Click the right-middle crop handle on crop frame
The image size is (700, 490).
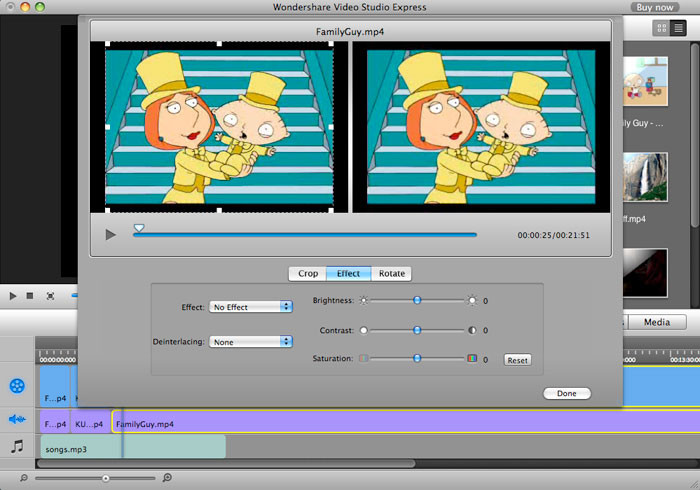click(x=331, y=127)
